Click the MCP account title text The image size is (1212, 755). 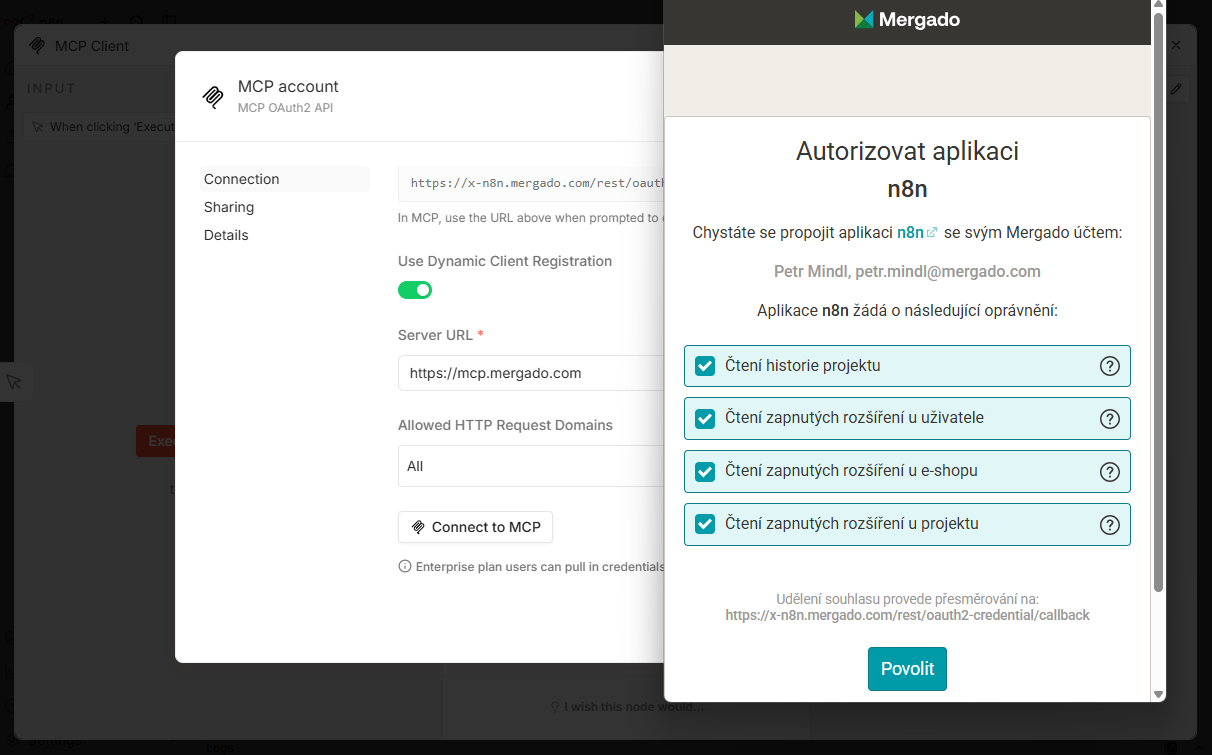coord(288,86)
